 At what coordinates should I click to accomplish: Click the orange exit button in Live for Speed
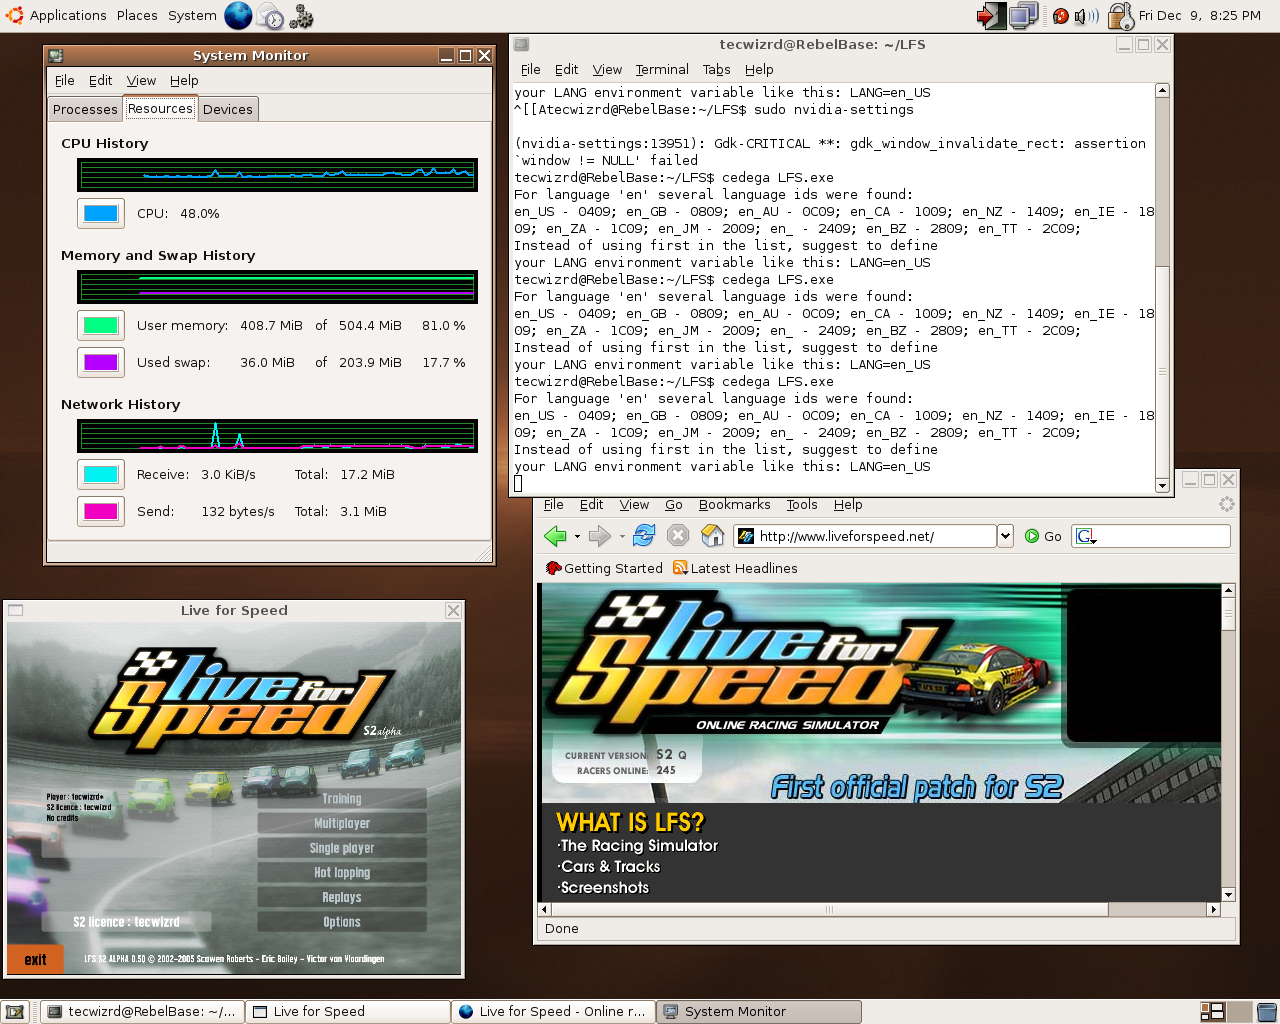click(x=36, y=959)
